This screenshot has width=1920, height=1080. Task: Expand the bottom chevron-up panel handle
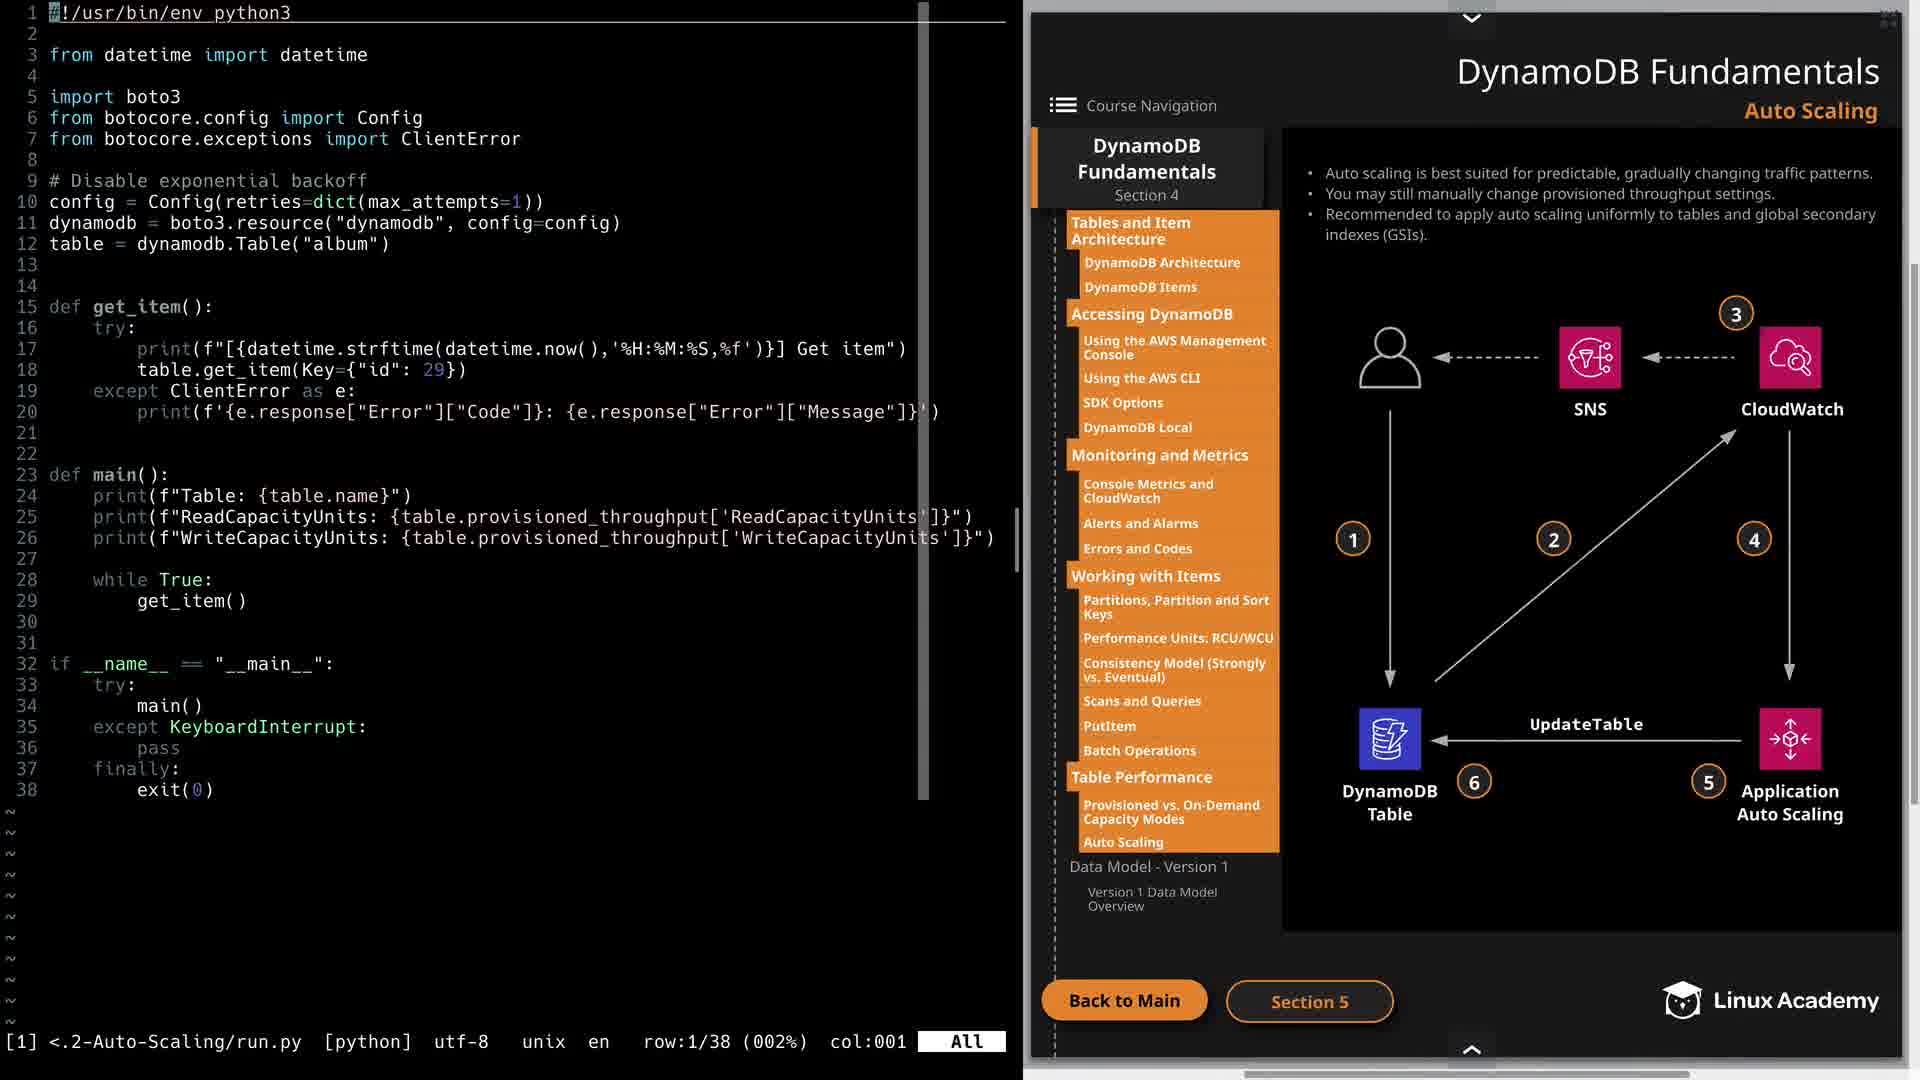(1472, 1049)
